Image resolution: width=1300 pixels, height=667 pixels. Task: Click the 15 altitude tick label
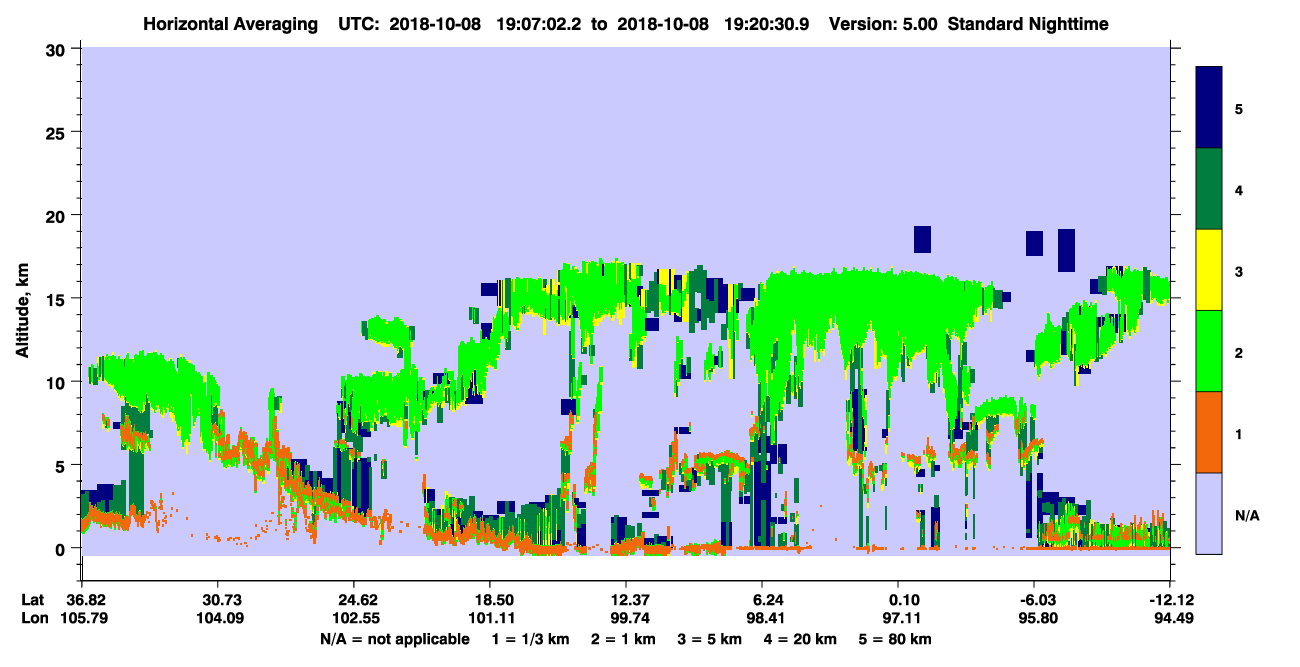[58, 299]
